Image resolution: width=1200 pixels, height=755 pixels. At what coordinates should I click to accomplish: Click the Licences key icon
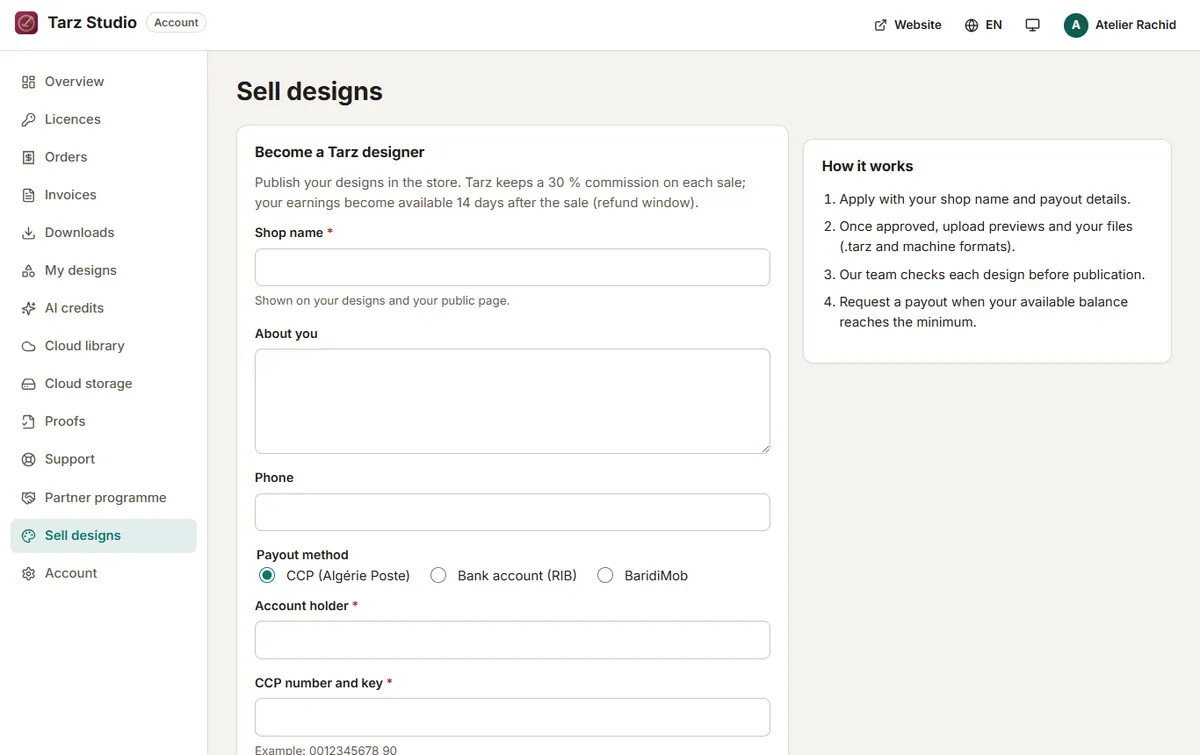28,120
